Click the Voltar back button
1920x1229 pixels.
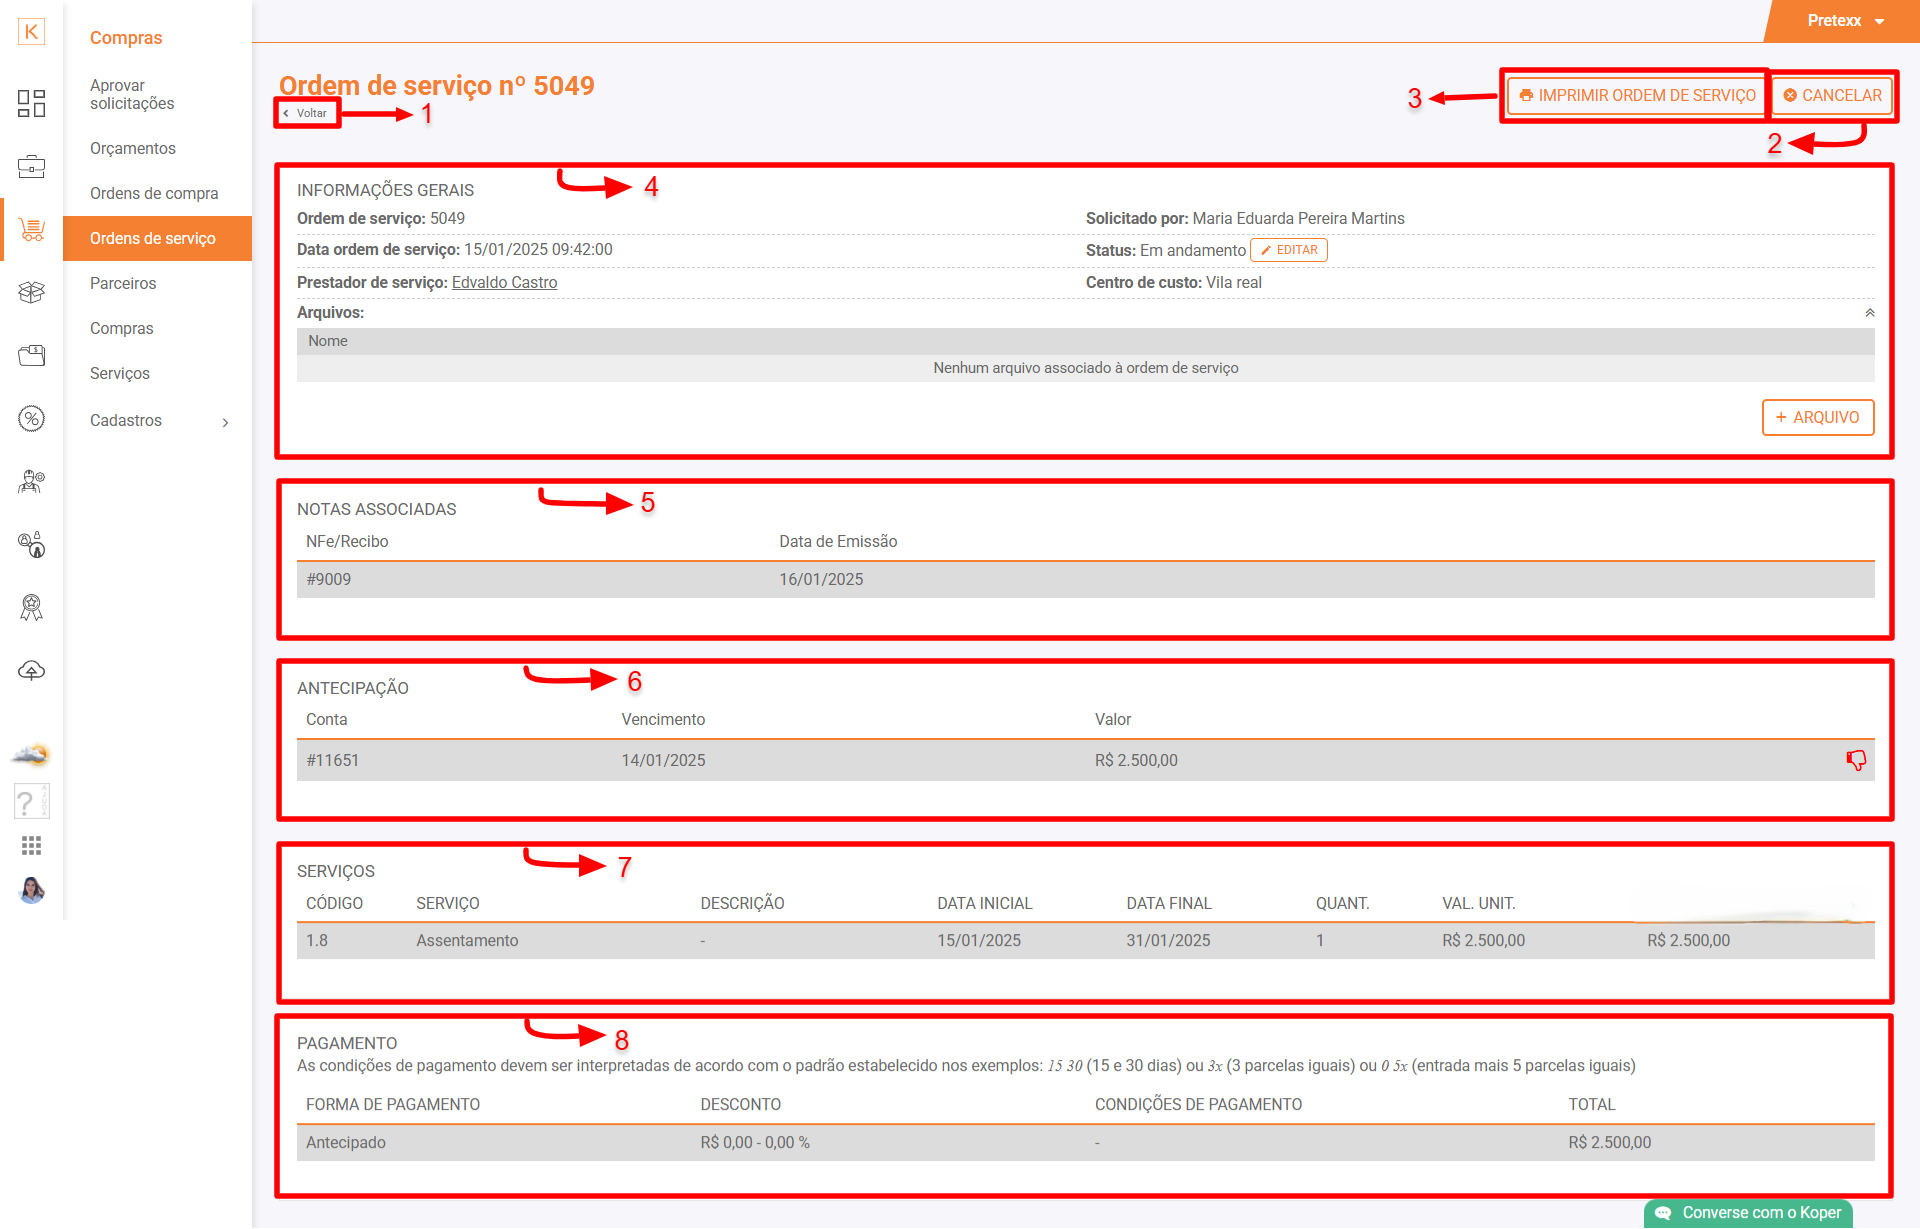point(306,113)
